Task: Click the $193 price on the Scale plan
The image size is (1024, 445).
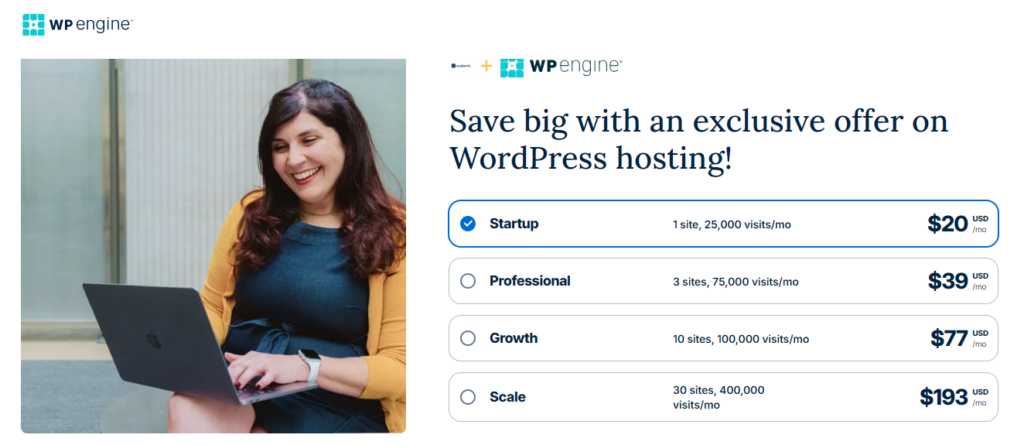Action: point(943,397)
